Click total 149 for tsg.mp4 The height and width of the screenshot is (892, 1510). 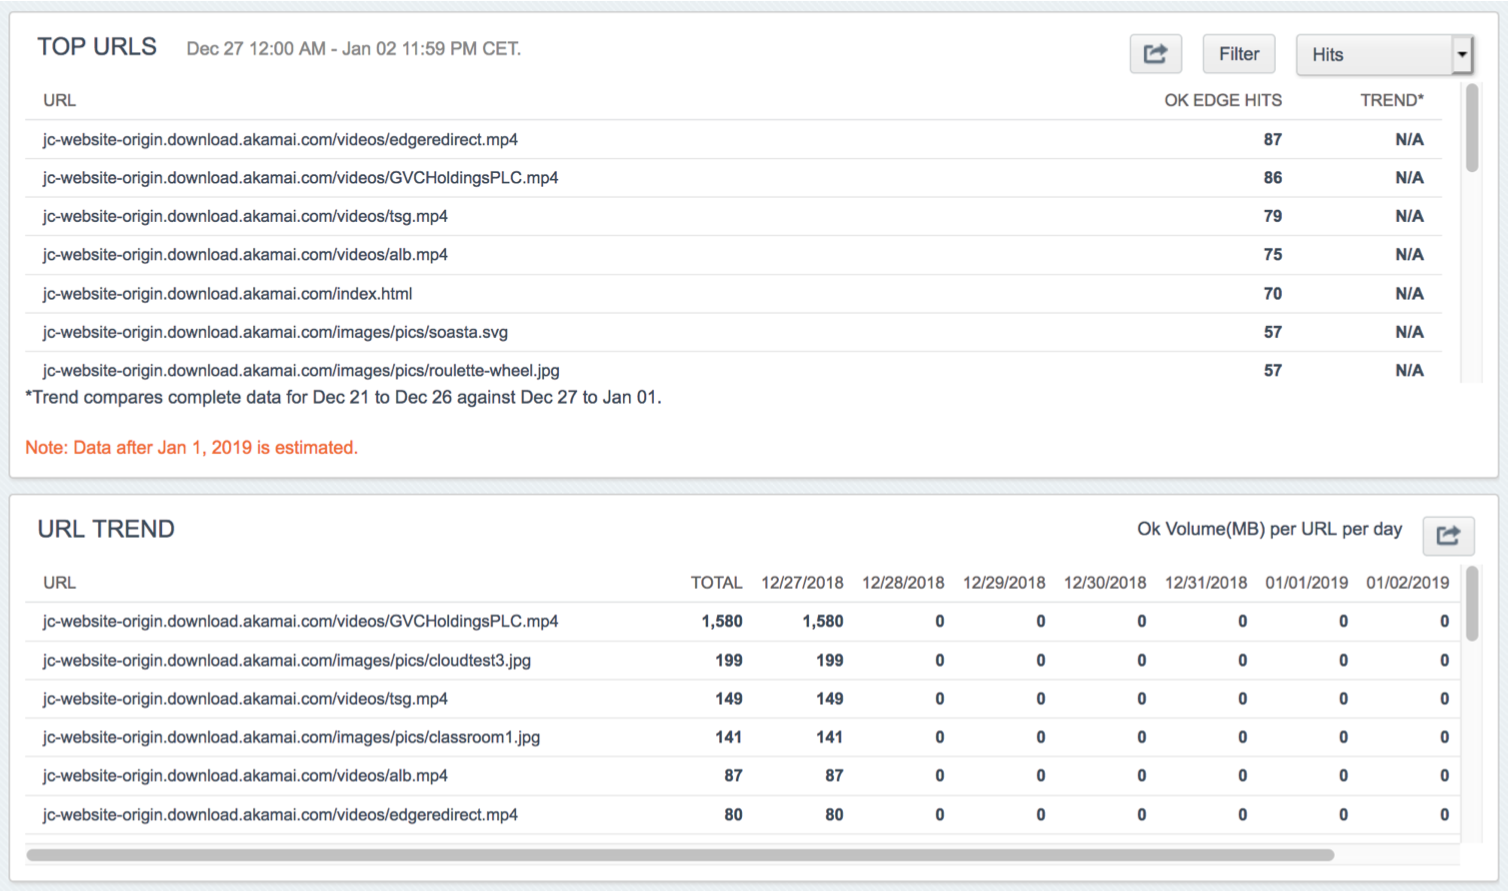(728, 698)
